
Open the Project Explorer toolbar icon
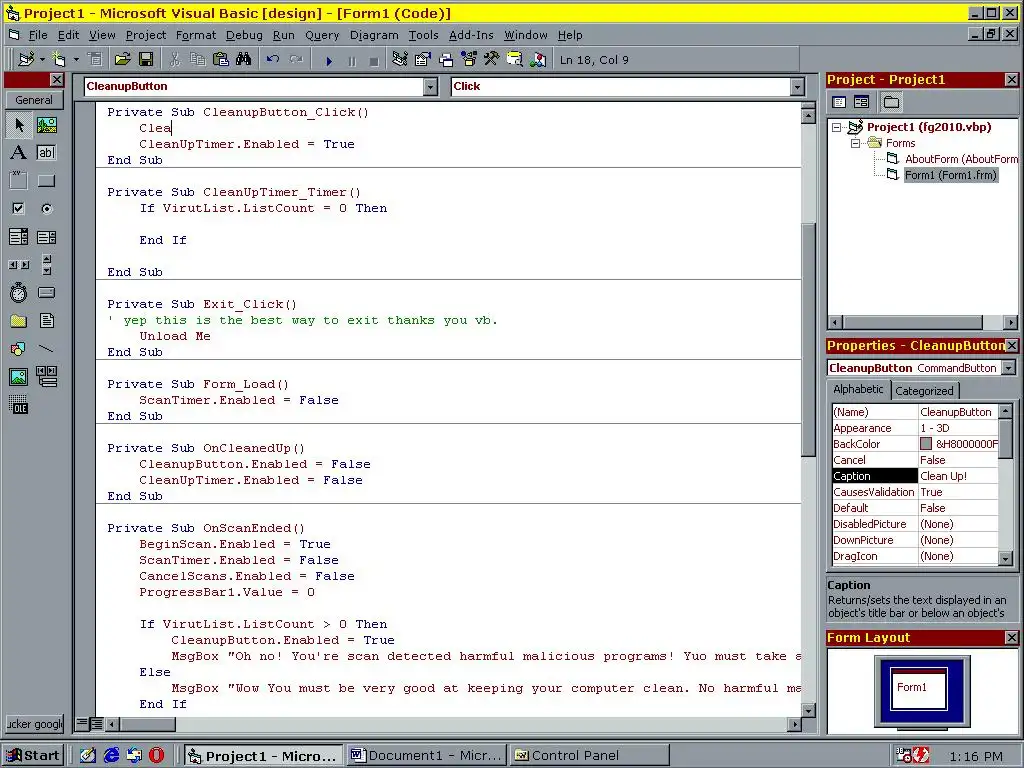point(400,59)
